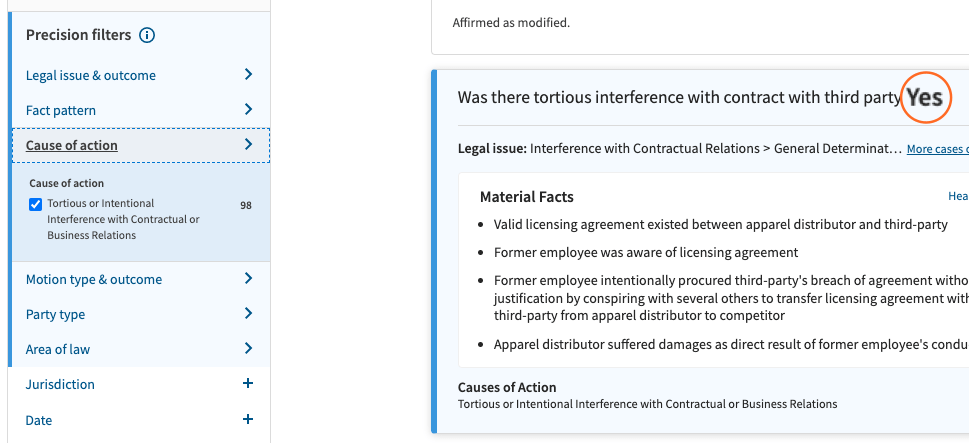The height and width of the screenshot is (443, 969).
Task: Click the 98 result count
Action: click(246, 205)
